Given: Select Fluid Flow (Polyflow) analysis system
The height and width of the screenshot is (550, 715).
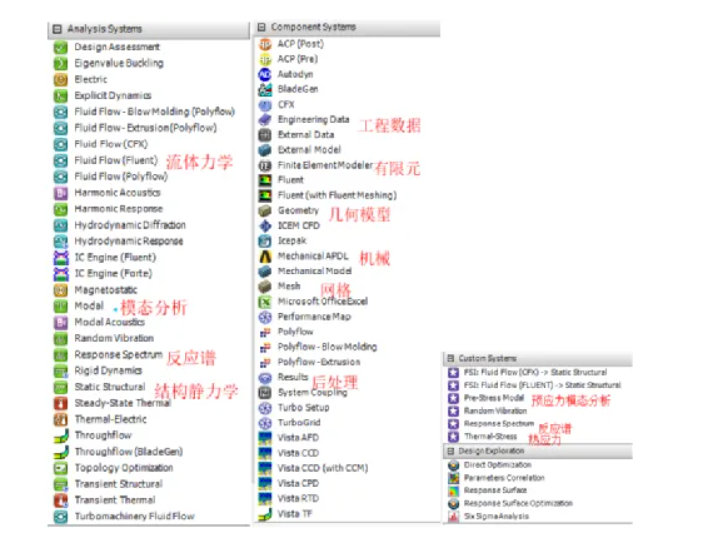Looking at the screenshot, I should 121,176.
